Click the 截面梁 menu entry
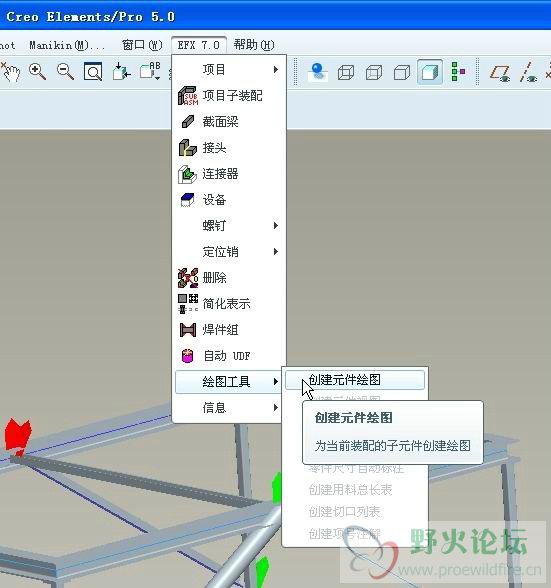This screenshot has width=551, height=588. [x=228, y=122]
